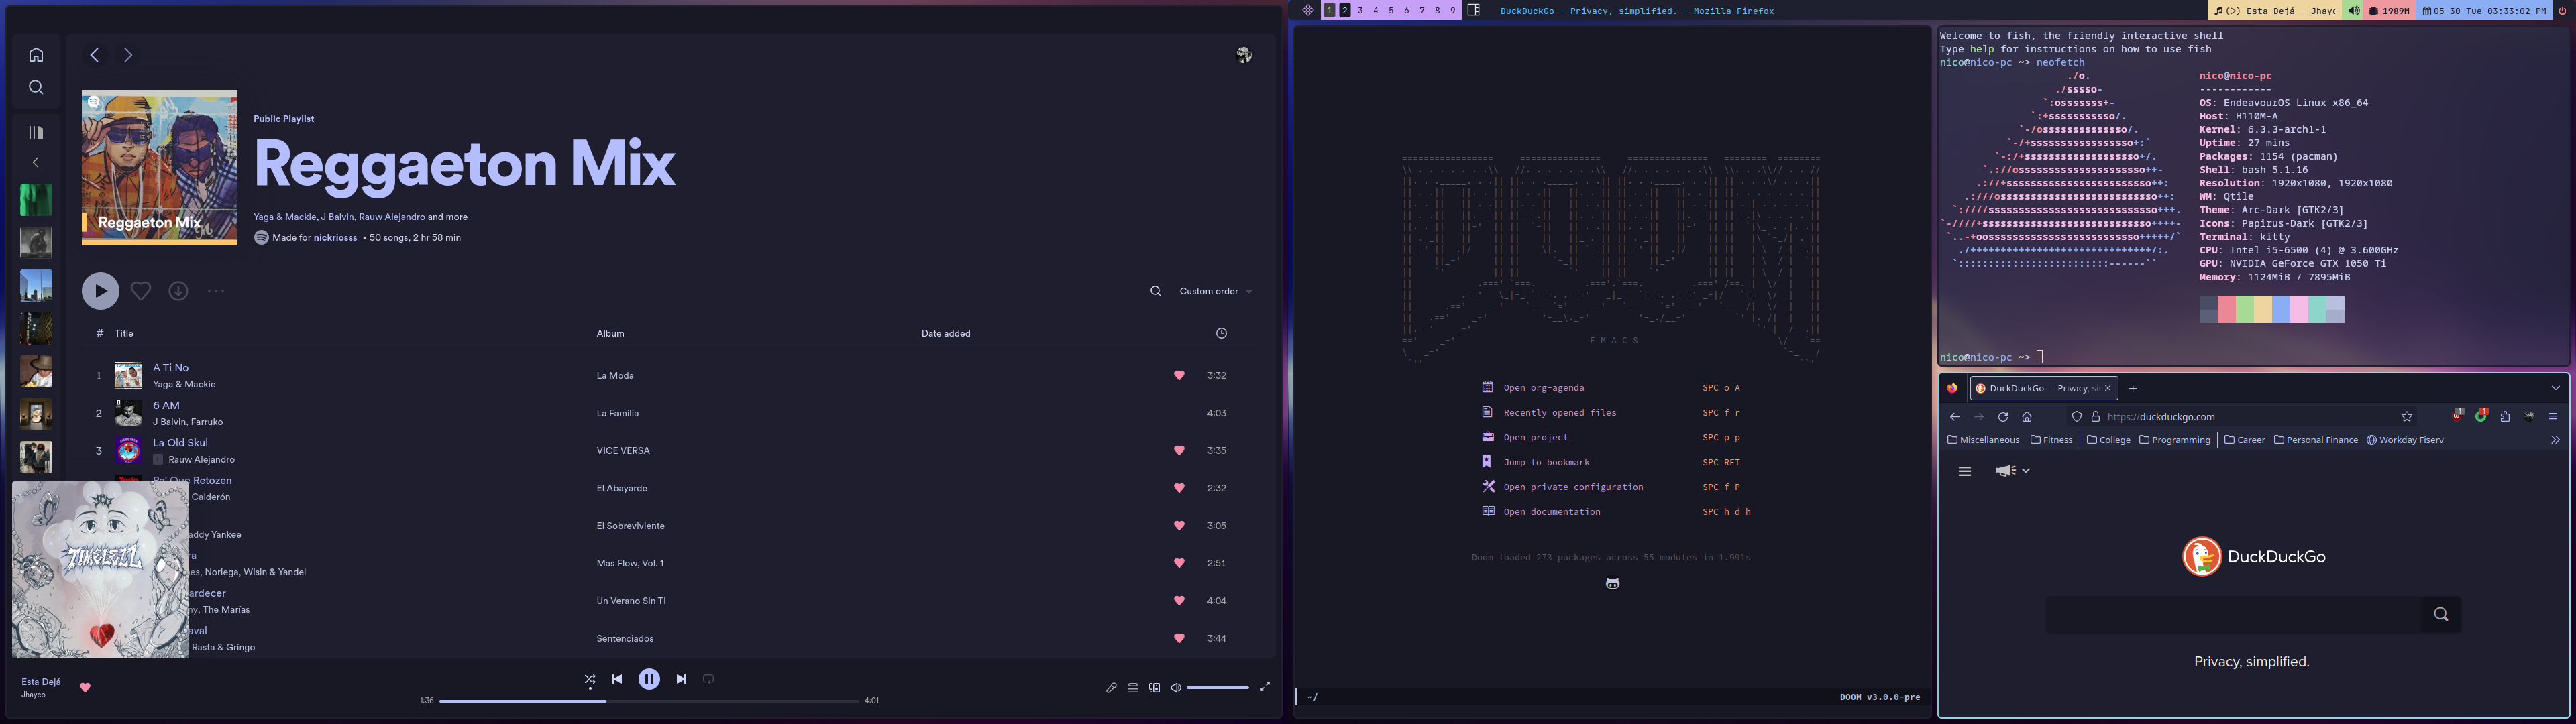Switch to workspace 2 in the Qtile bar
This screenshot has height=724, width=2576.
[1345, 11]
